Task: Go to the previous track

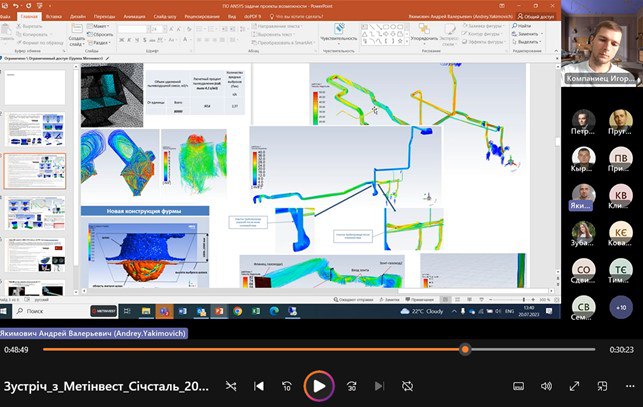Action: click(x=259, y=386)
